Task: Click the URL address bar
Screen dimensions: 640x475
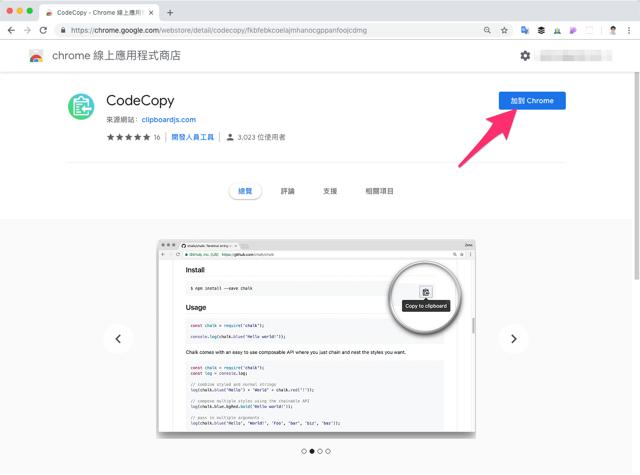Action: [x=269, y=30]
